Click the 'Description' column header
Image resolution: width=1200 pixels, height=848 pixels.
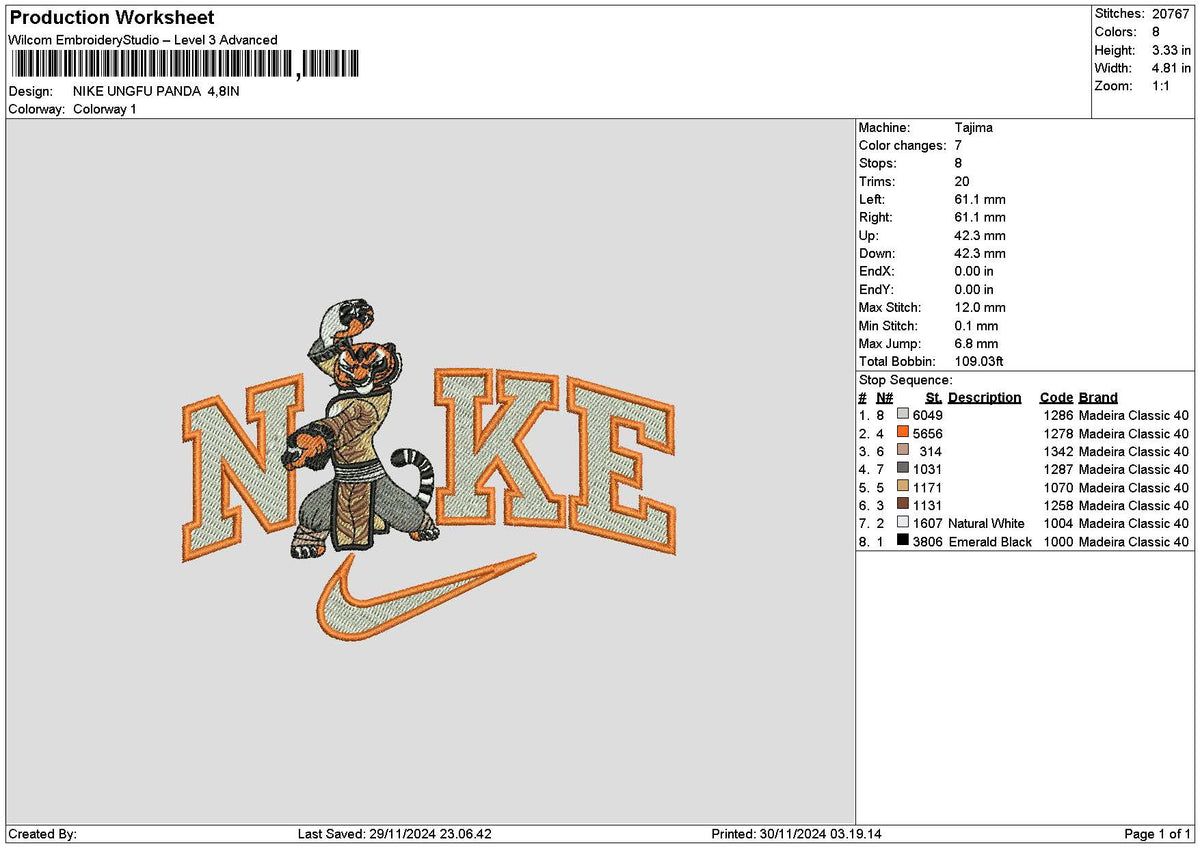coord(985,398)
